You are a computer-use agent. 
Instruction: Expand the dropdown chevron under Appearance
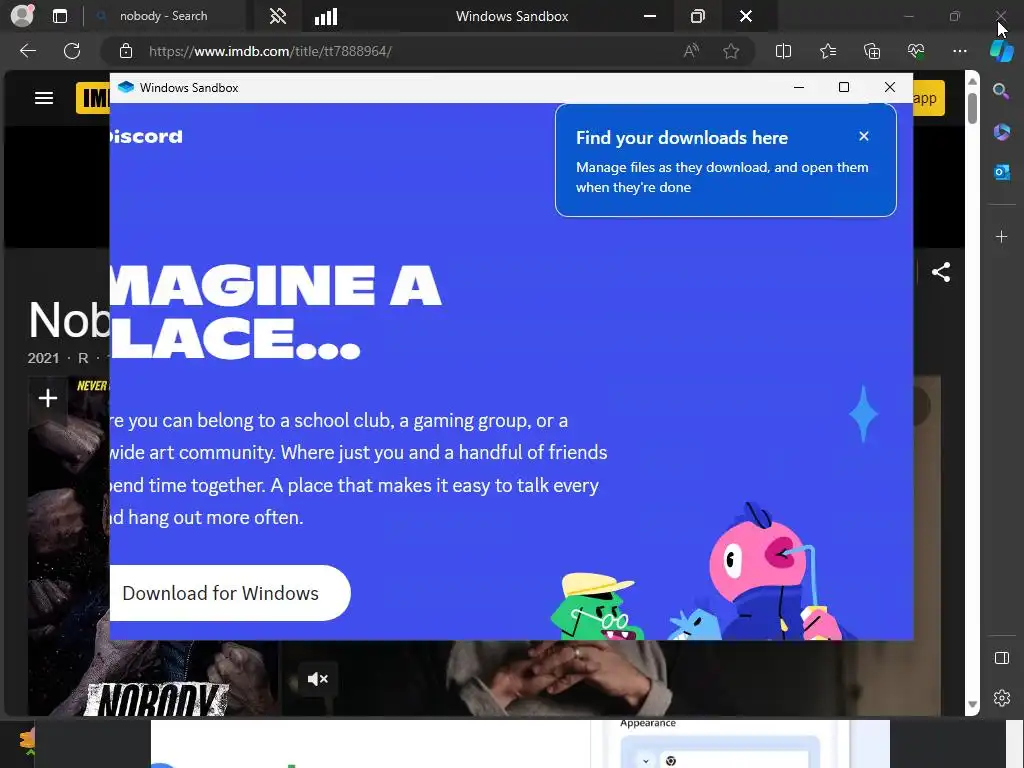646,761
